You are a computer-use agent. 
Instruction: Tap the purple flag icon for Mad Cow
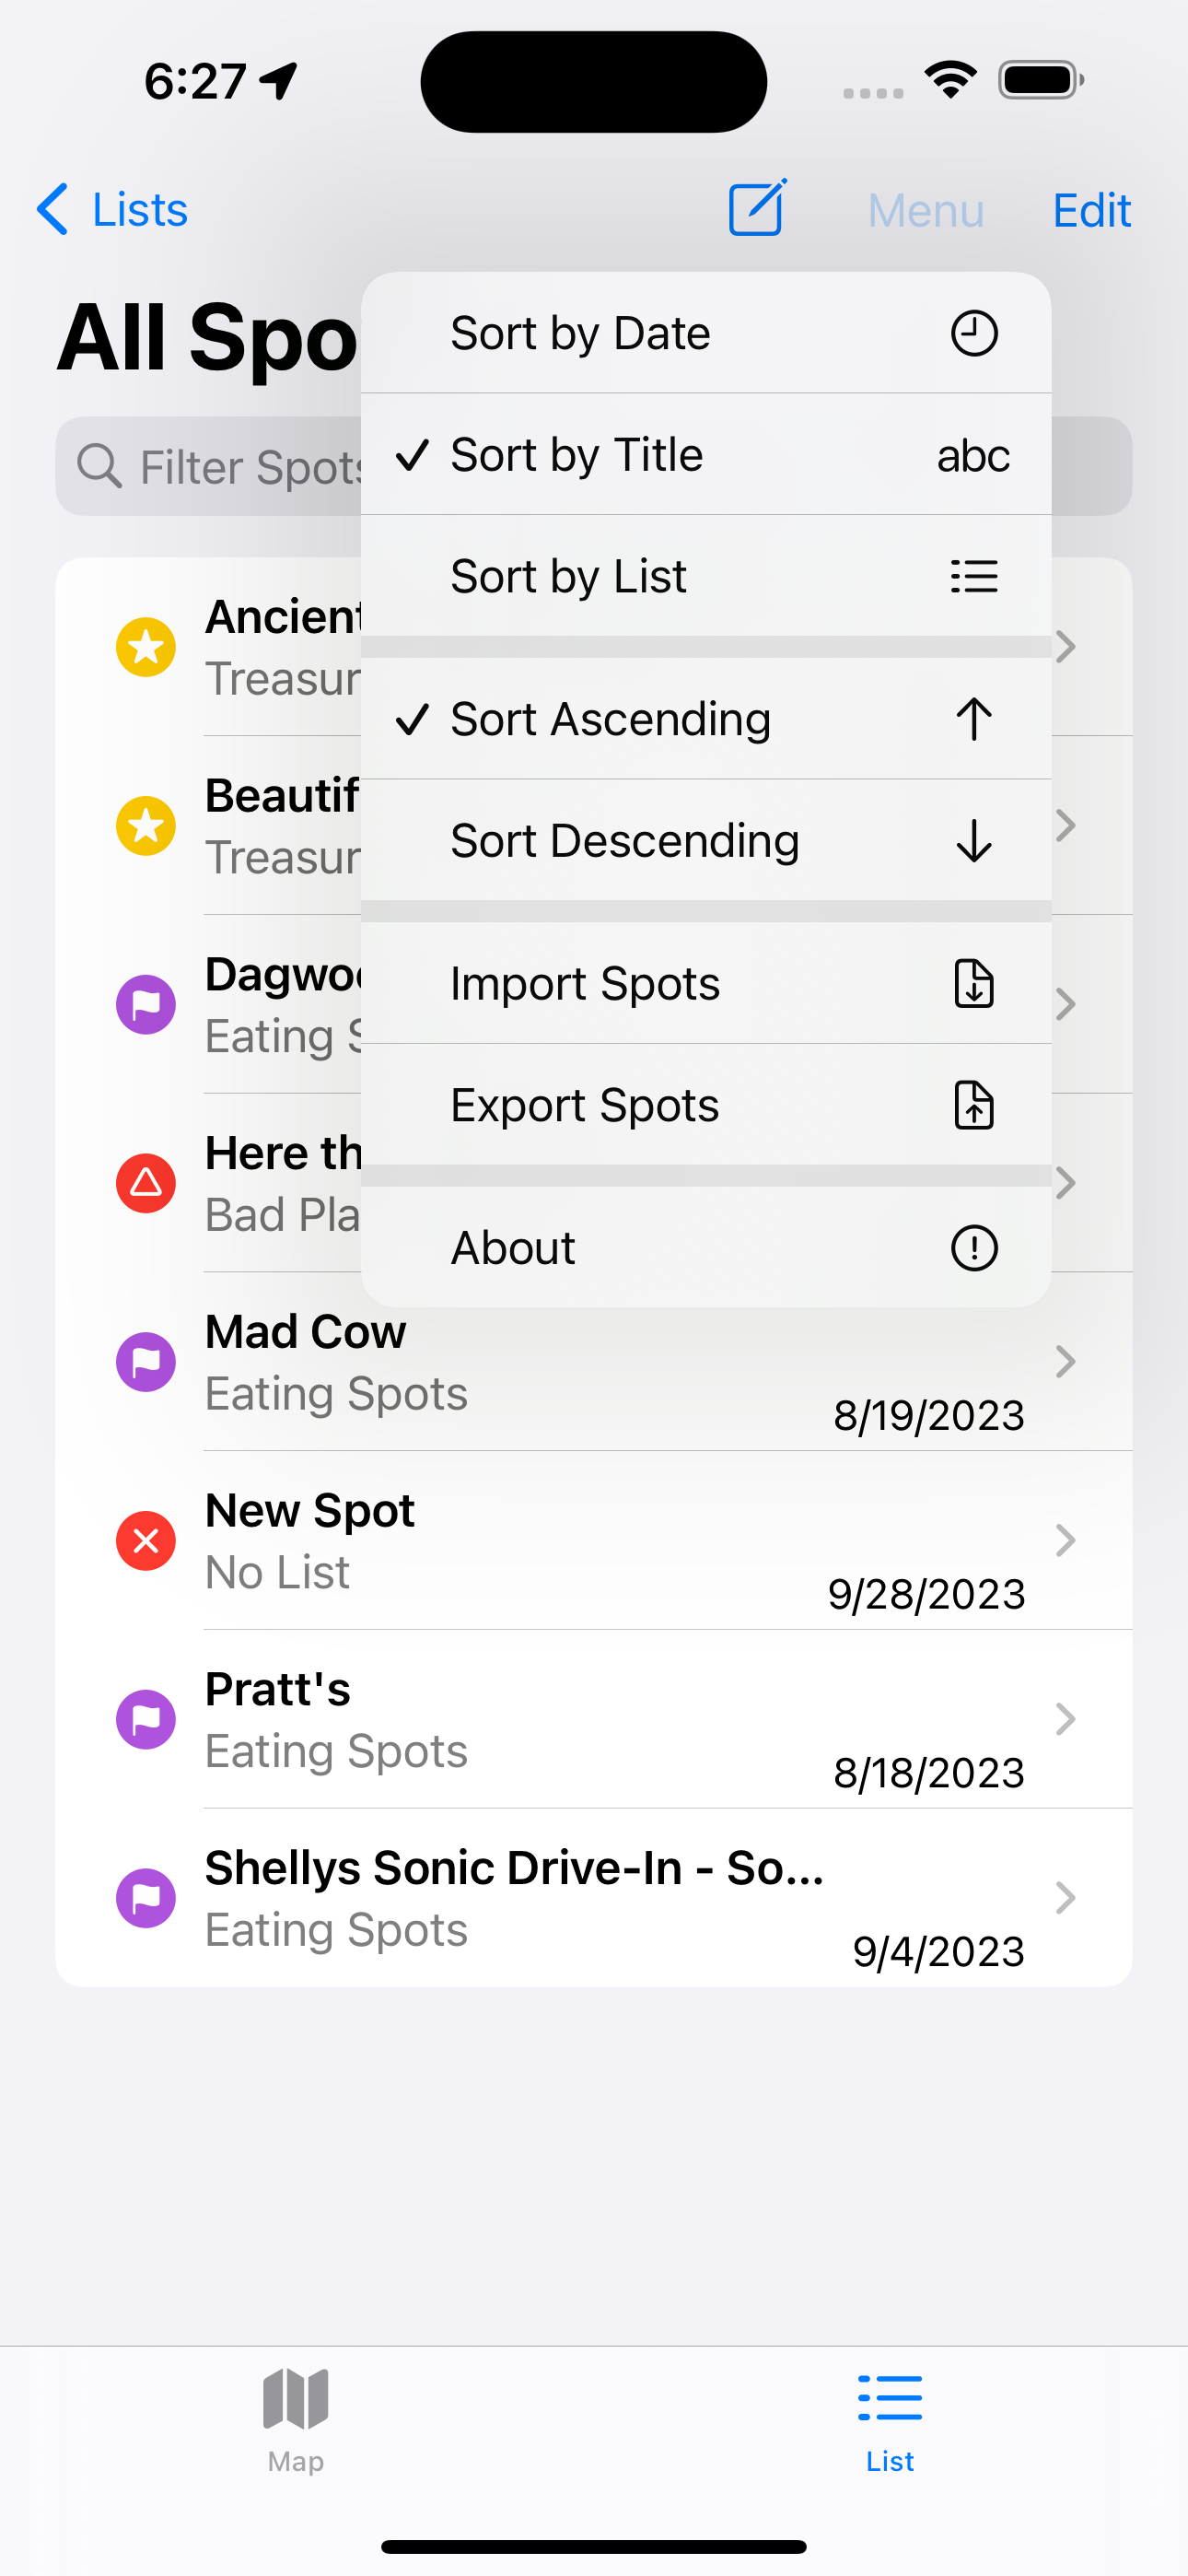[x=146, y=1362]
